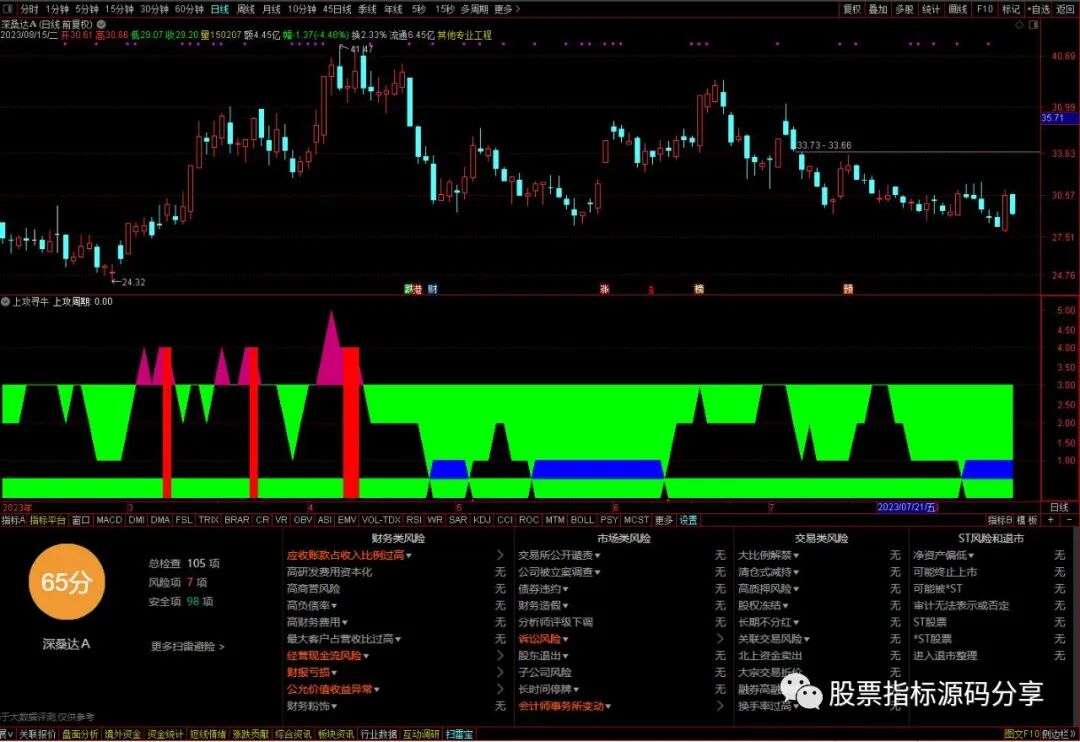The image size is (1080, 742).
Task: Click the 日线 label at timeline right
Action: click(1059, 507)
